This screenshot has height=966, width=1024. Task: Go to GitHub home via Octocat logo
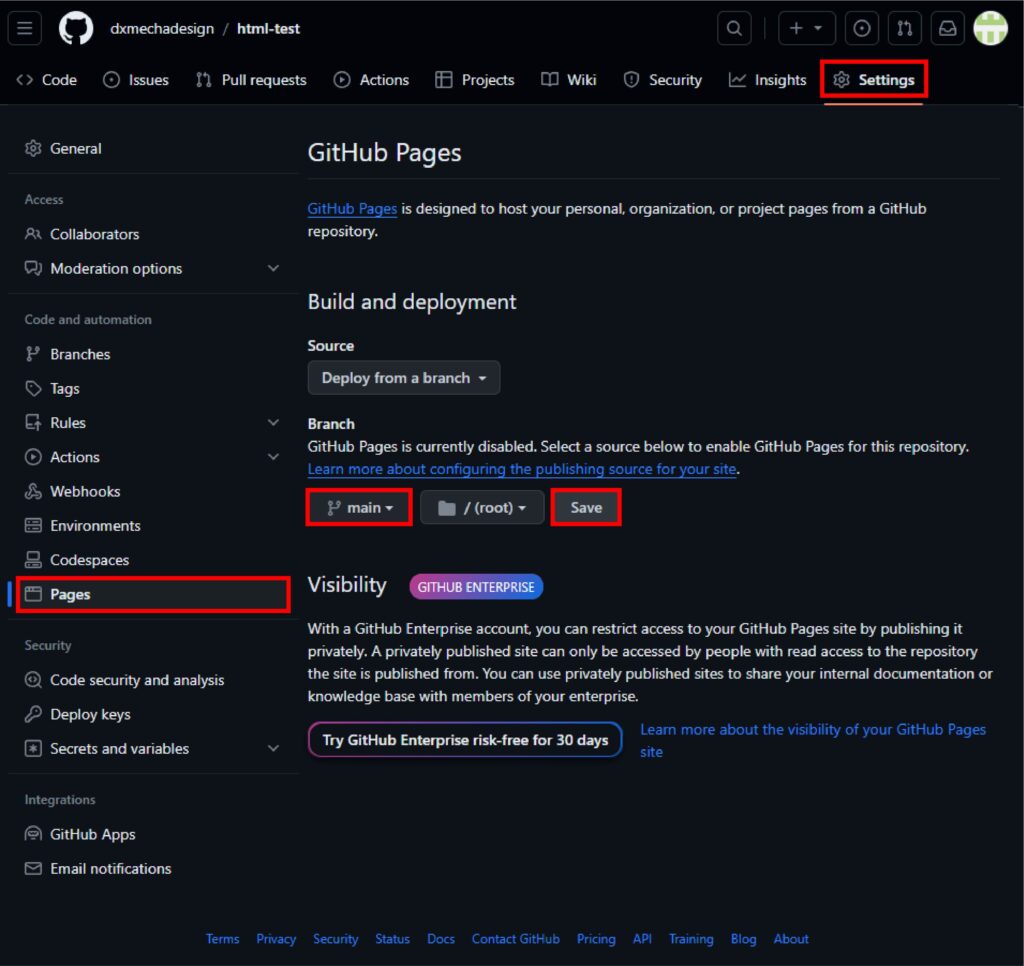coord(76,29)
